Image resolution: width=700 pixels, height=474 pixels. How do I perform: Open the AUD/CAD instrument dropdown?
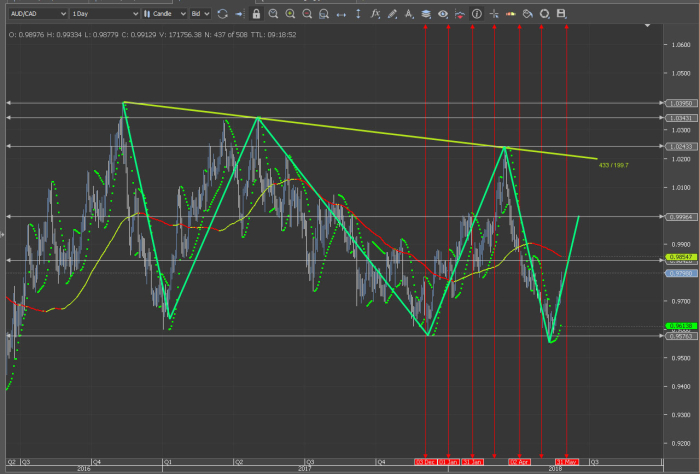[38, 14]
